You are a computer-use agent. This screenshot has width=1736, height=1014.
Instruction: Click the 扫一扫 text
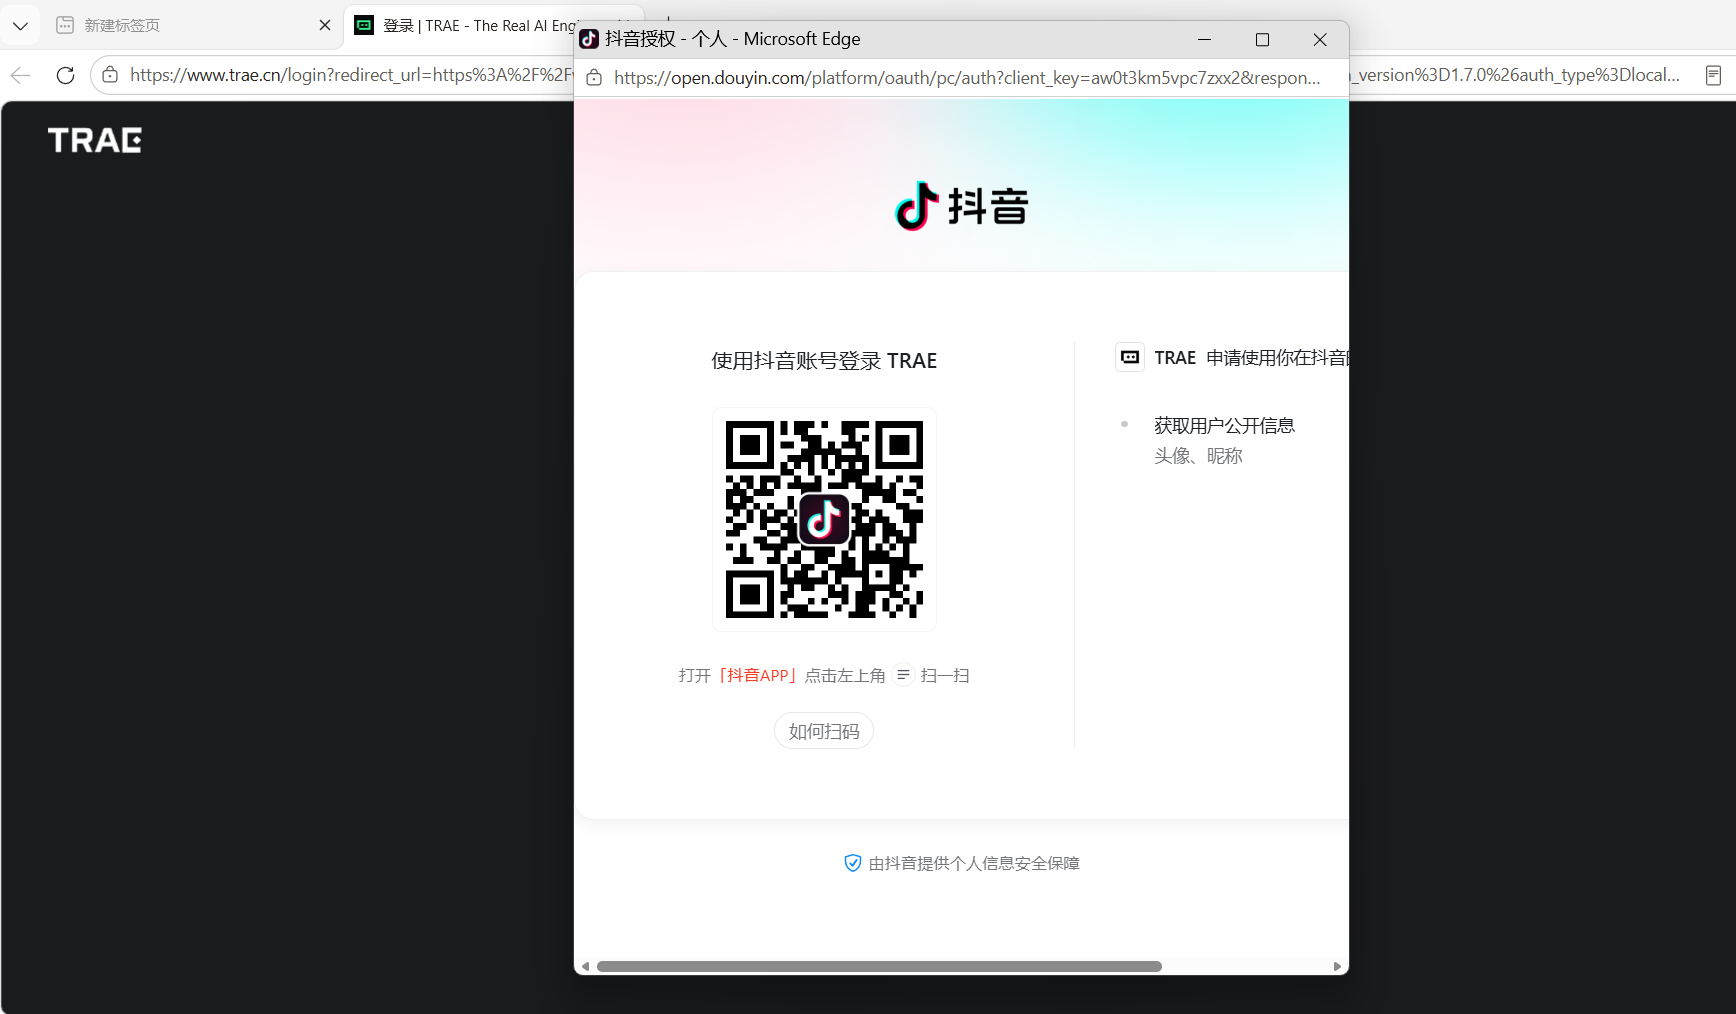tap(945, 675)
